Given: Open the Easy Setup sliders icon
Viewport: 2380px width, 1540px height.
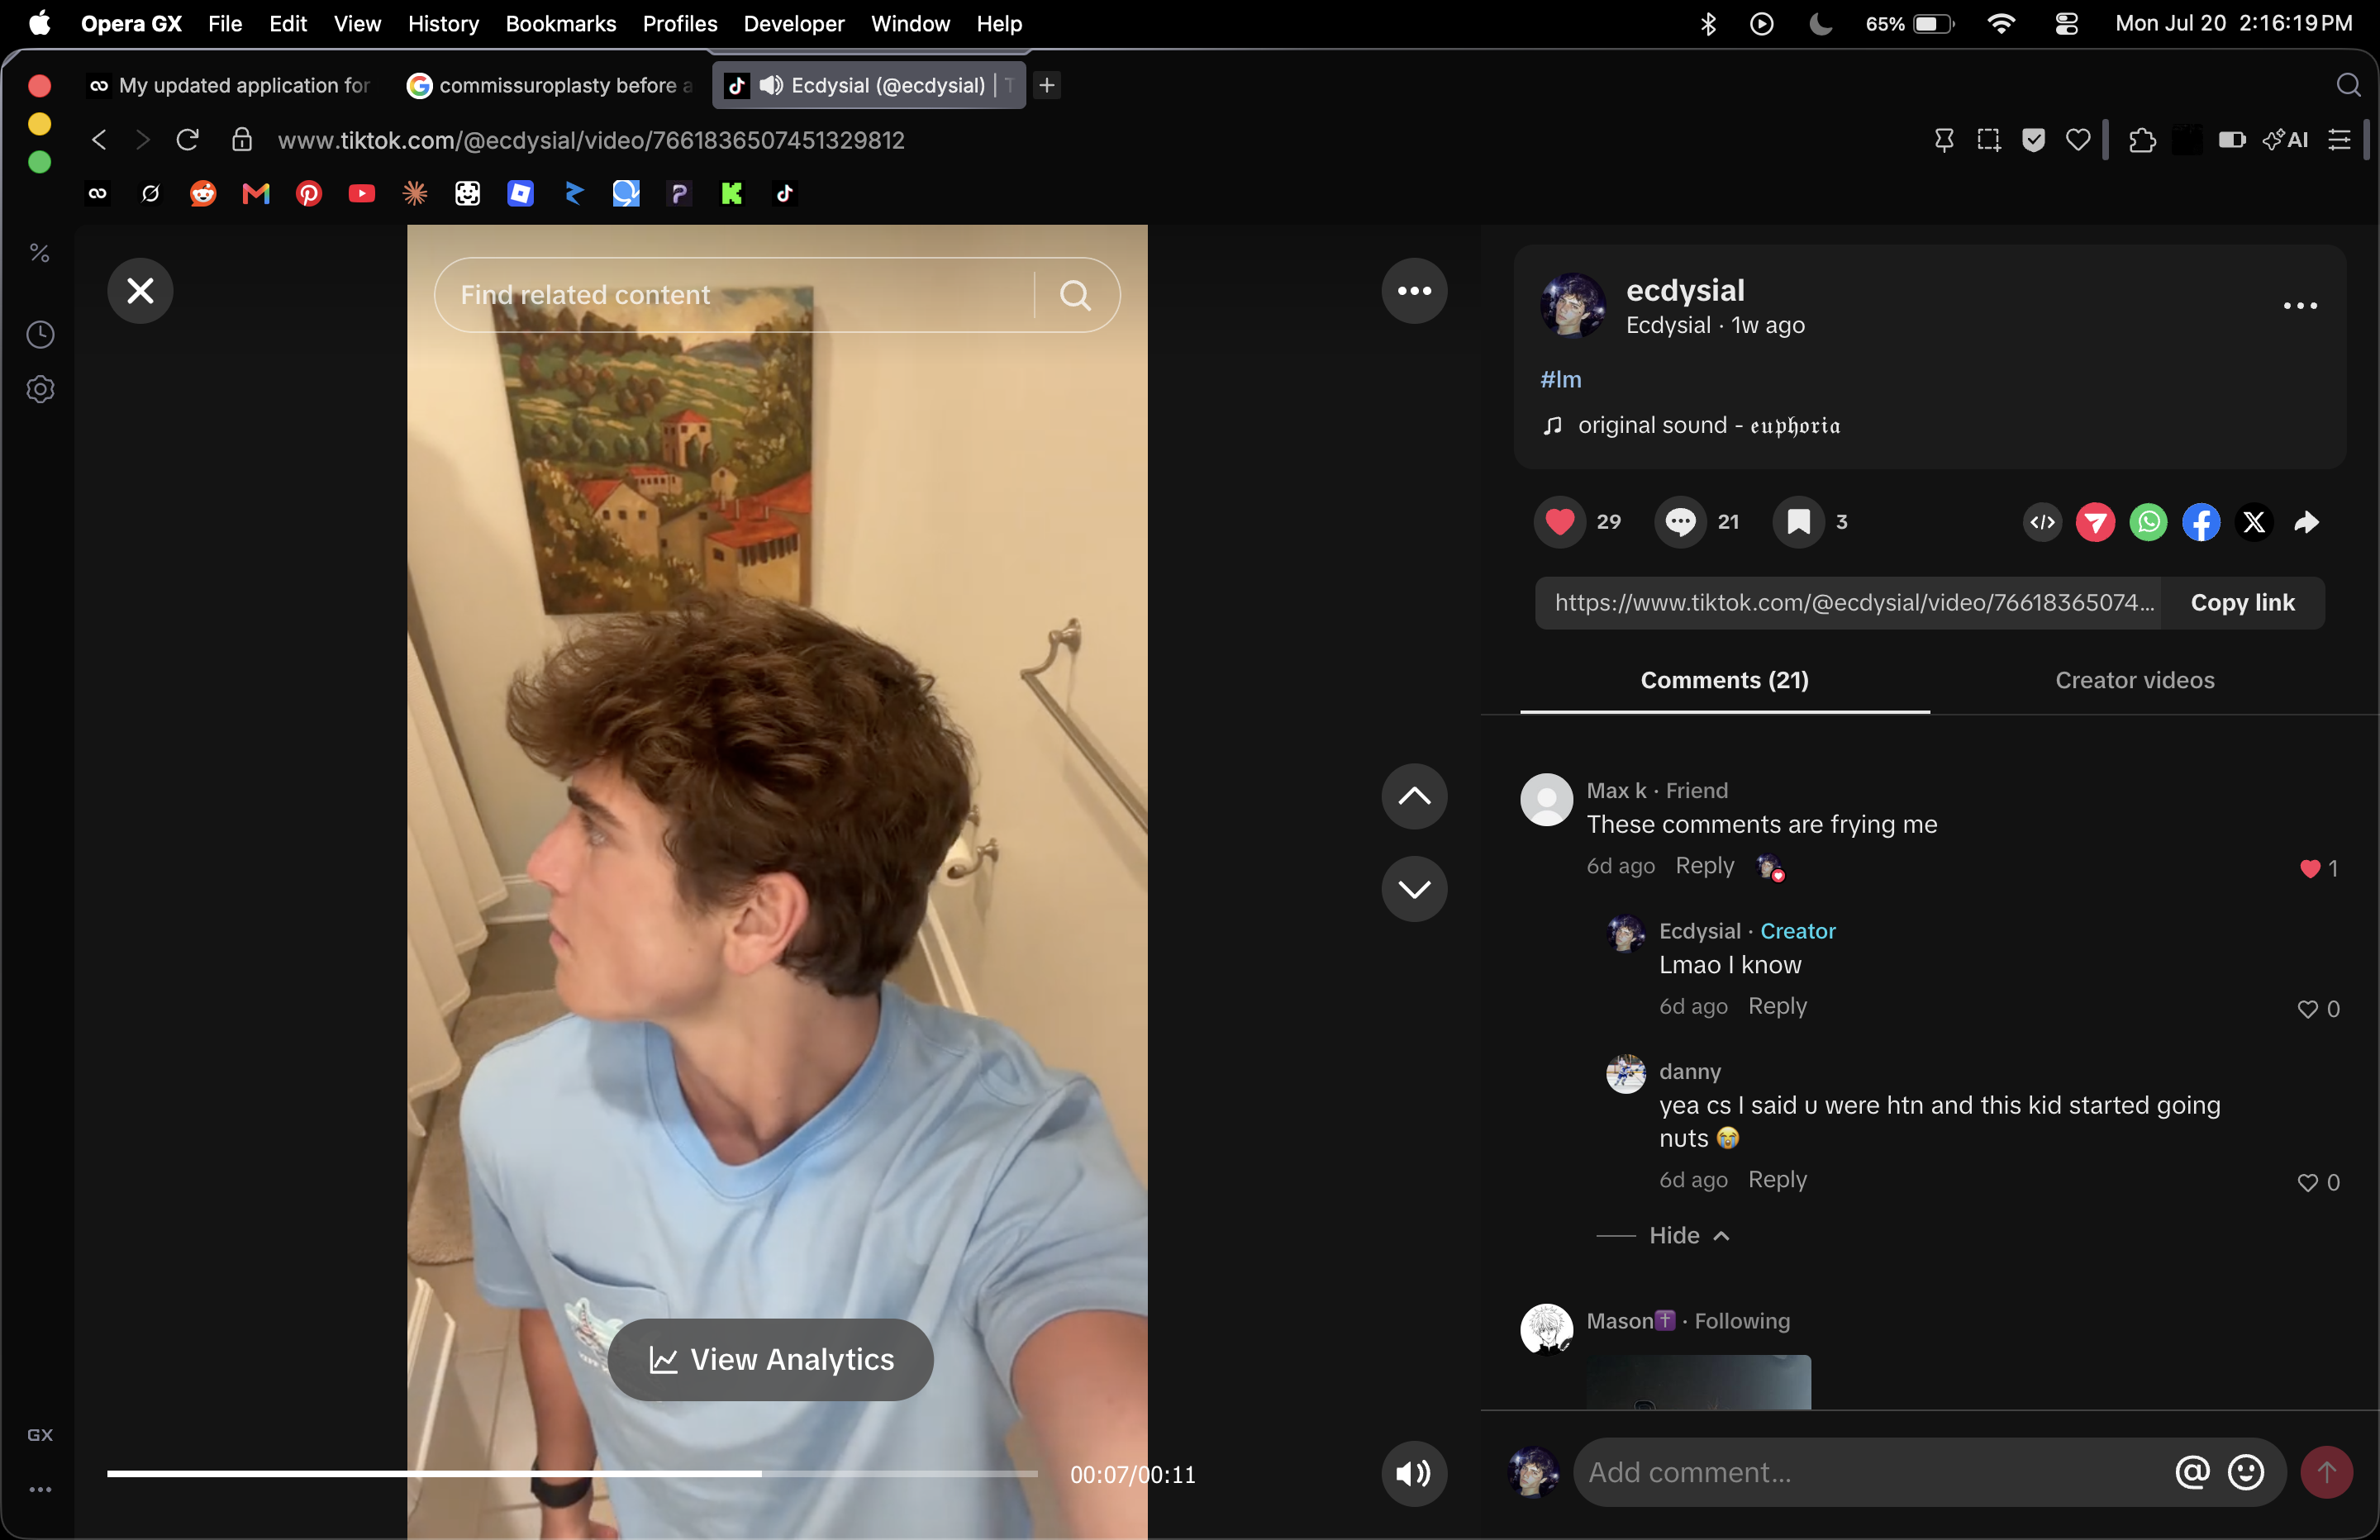Looking at the screenshot, I should pos(2339,140).
